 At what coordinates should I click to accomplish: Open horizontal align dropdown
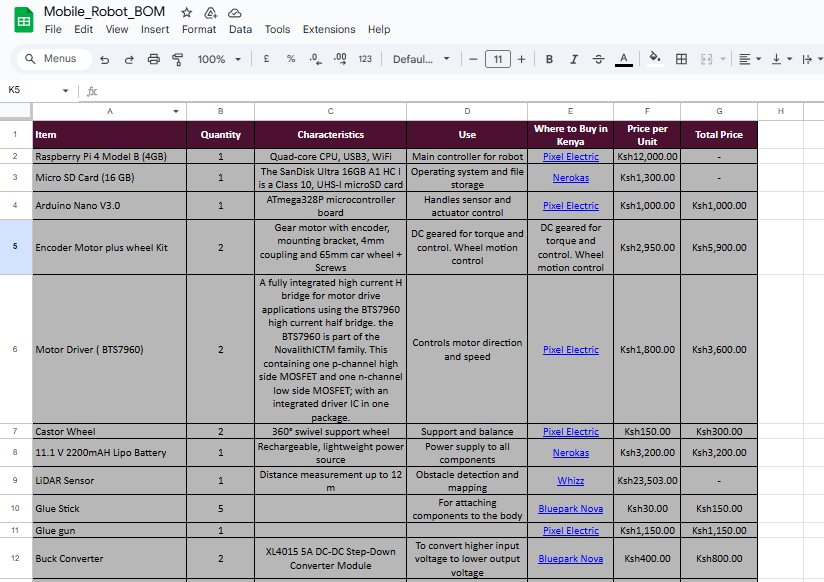749,59
